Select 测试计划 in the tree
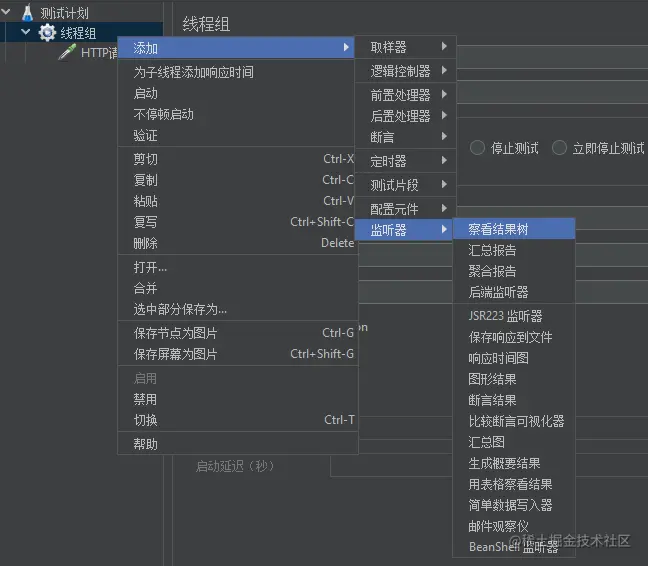Image resolution: width=648 pixels, height=566 pixels. pos(64,13)
